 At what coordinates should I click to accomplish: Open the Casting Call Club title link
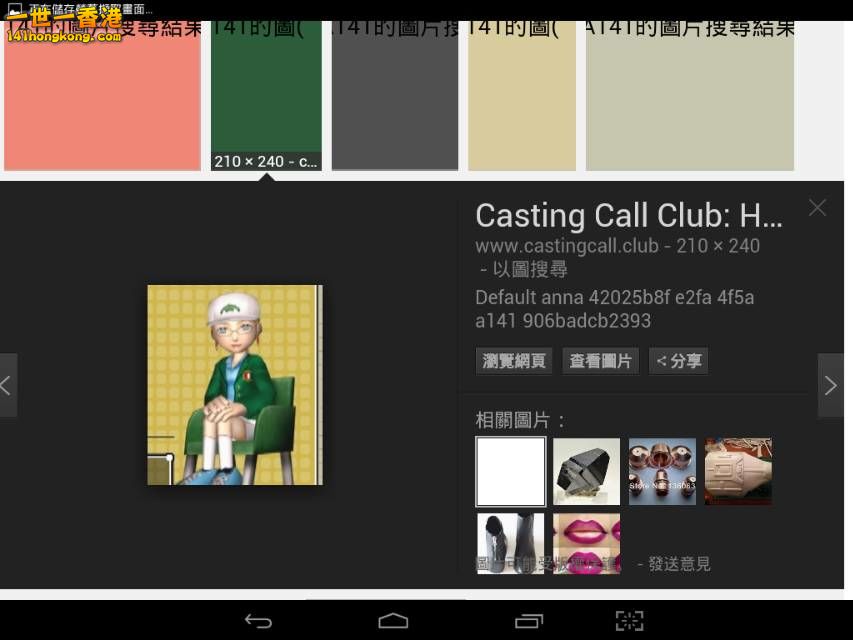click(629, 216)
